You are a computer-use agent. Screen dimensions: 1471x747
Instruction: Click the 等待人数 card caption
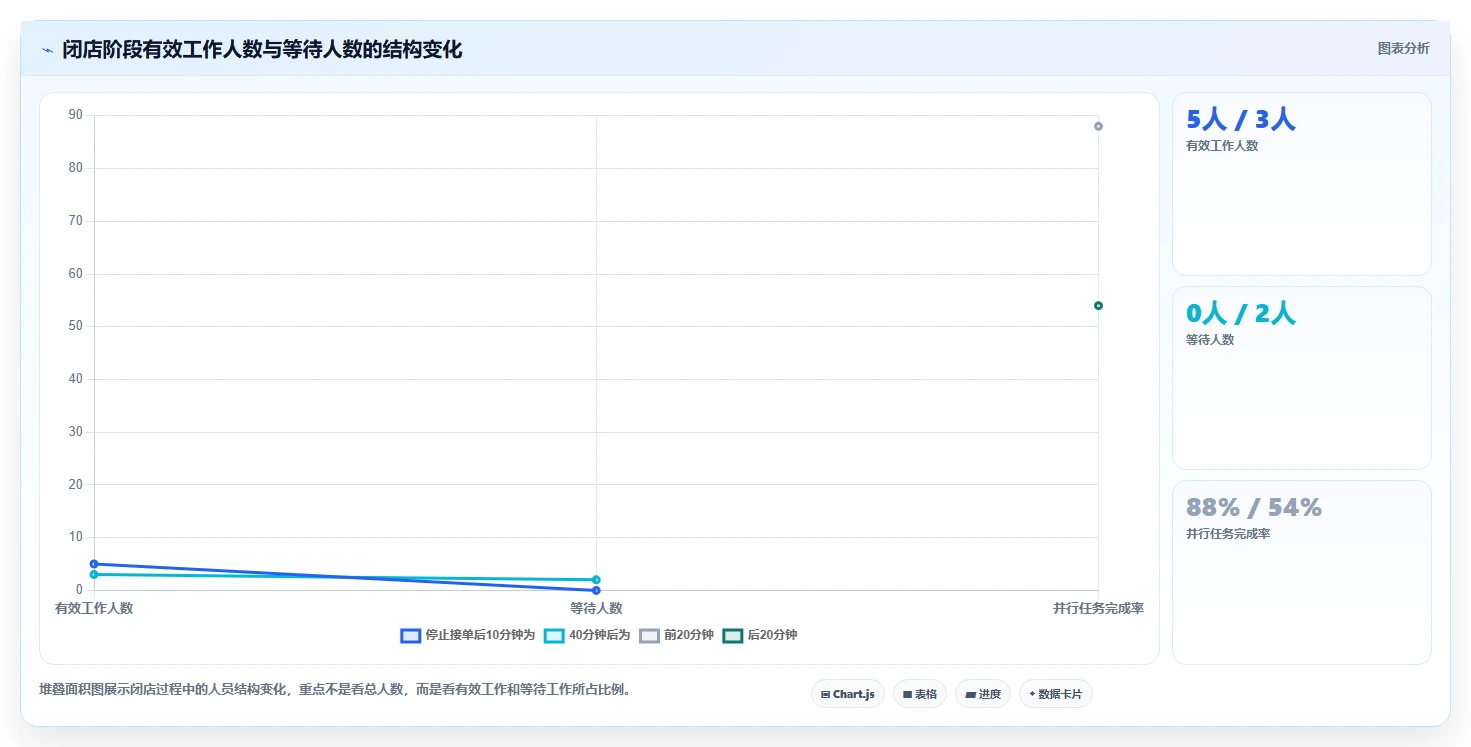coord(1210,340)
